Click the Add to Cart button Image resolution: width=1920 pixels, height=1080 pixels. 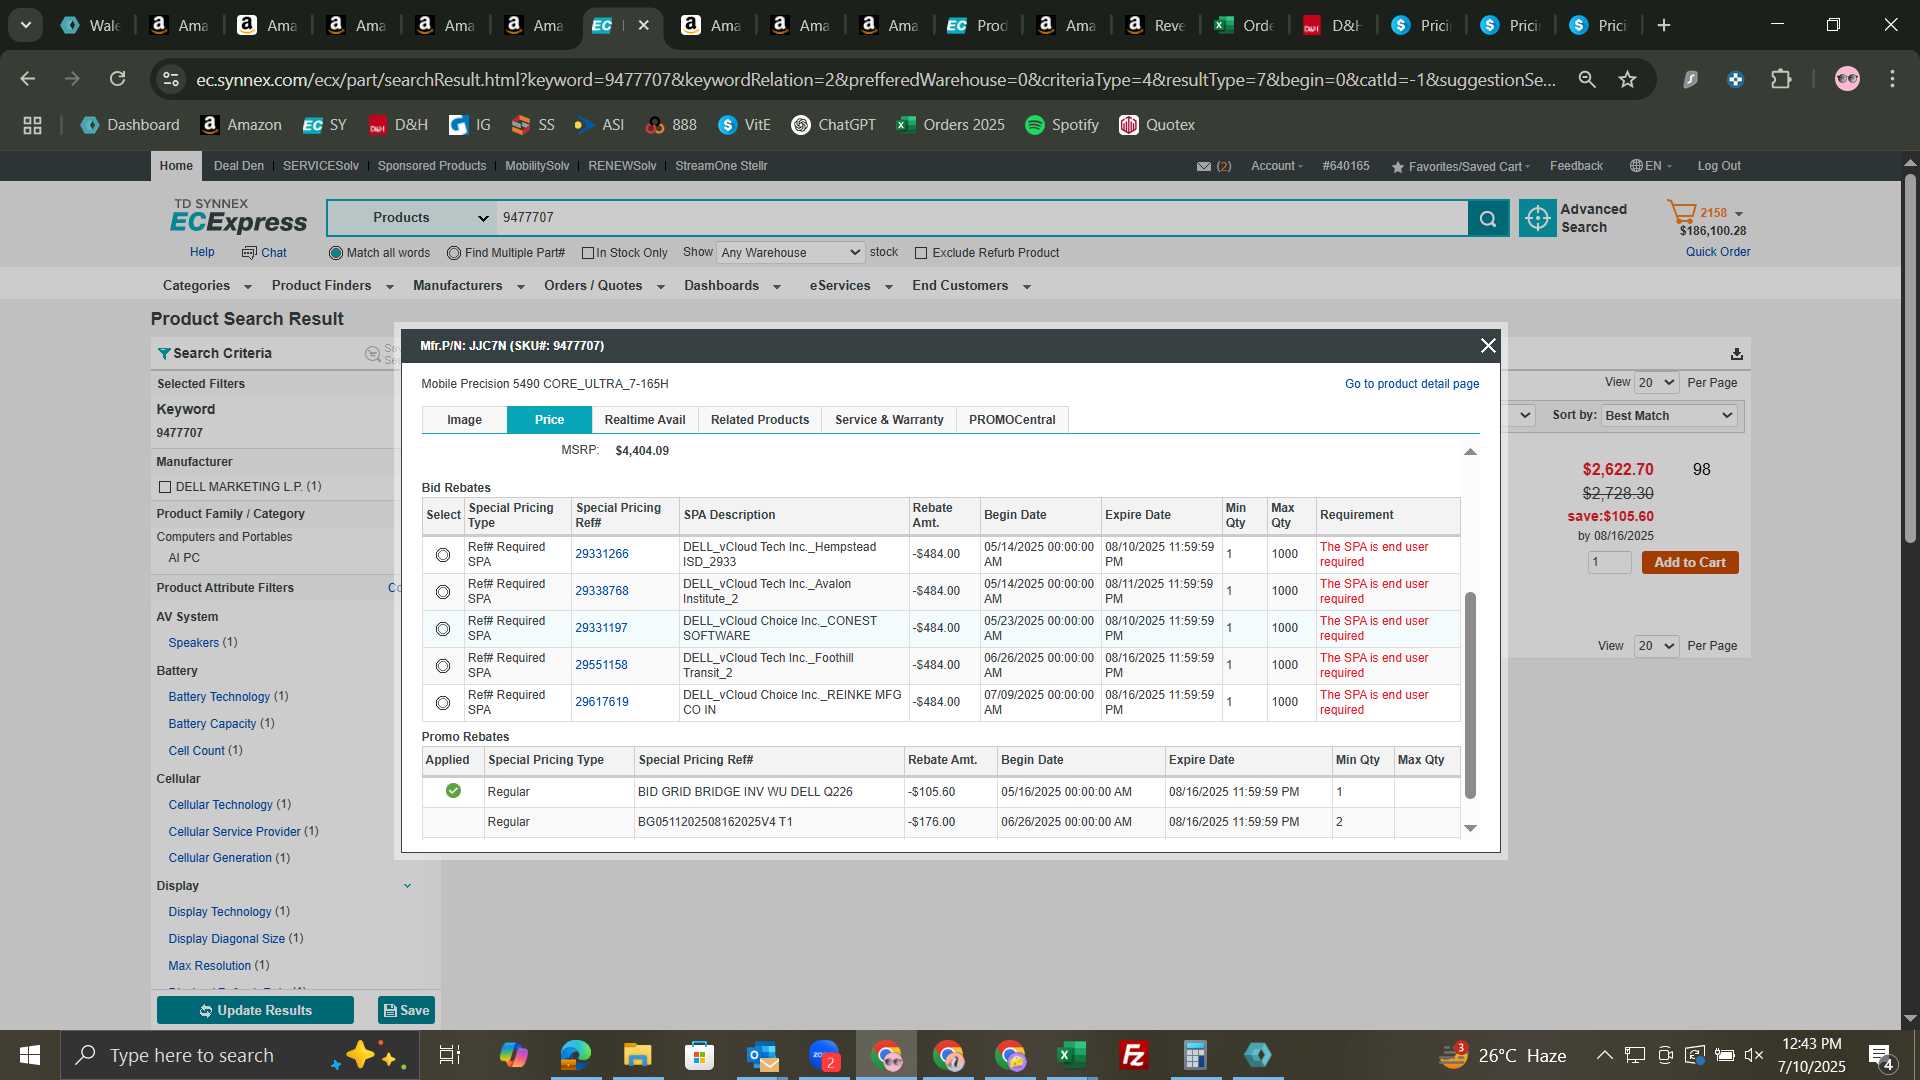coord(1690,563)
